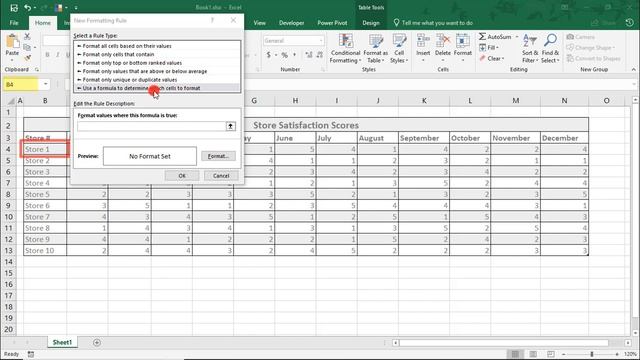
Task: Click the Format cells icon in Cells group
Action: point(462,41)
